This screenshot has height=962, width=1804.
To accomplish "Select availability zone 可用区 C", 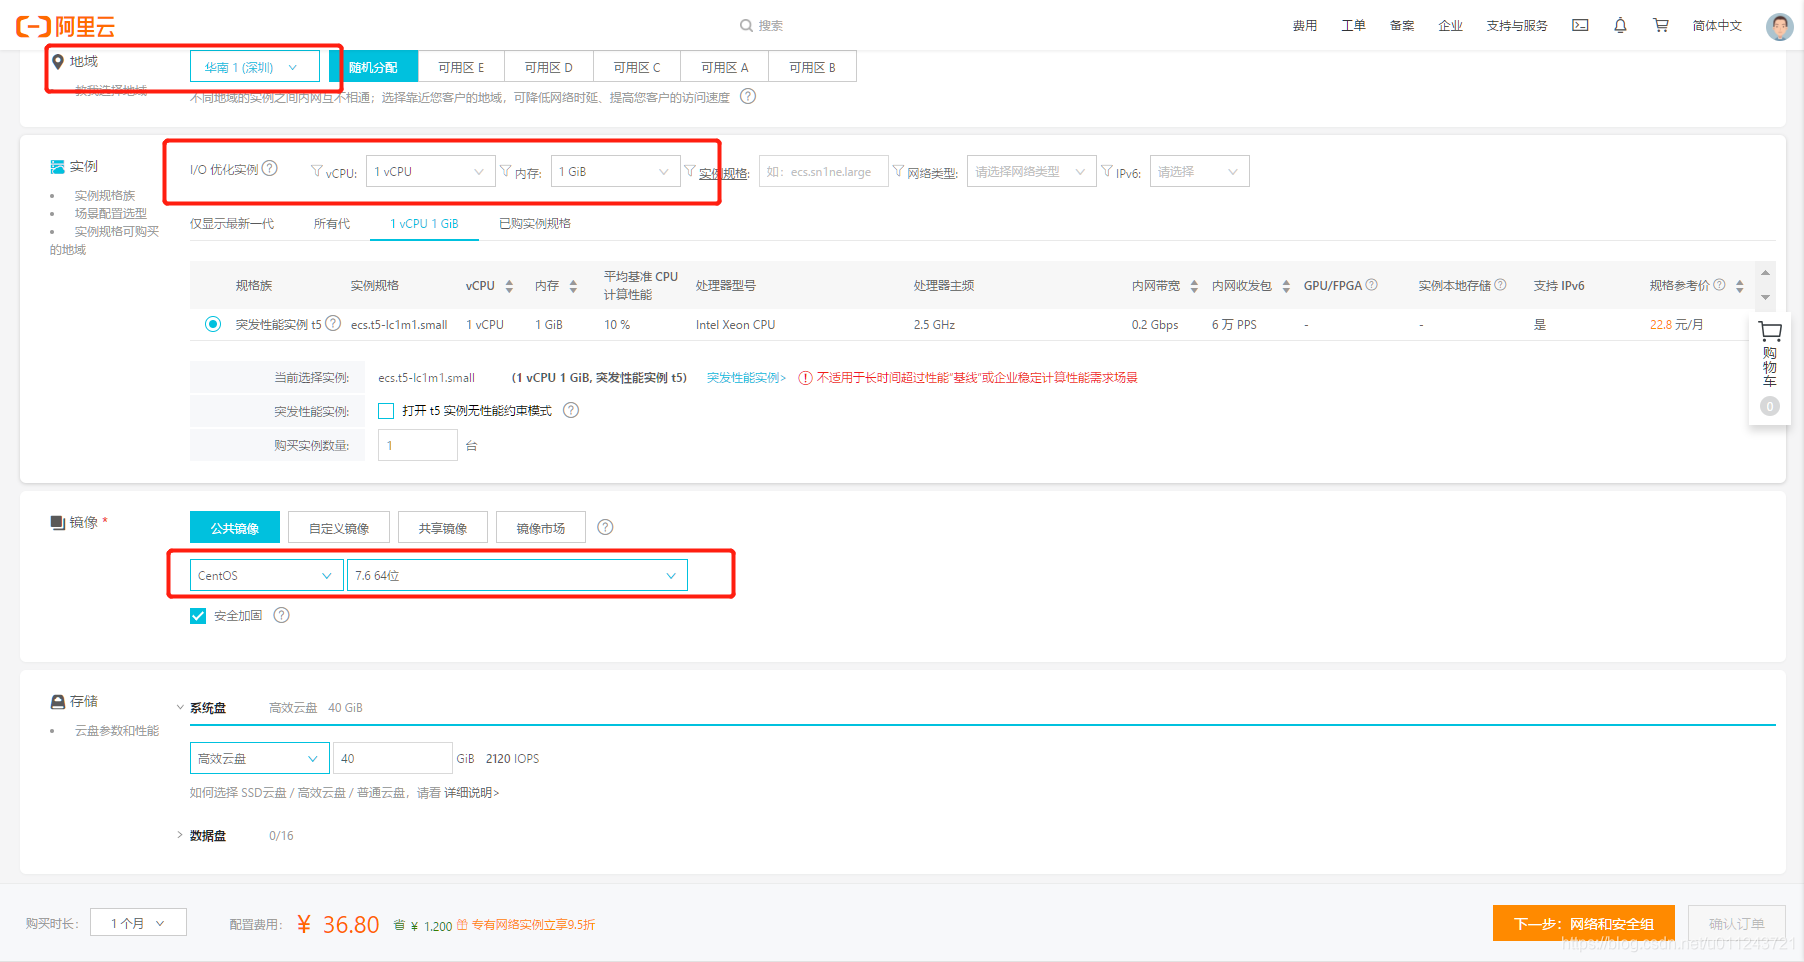I will [637, 67].
